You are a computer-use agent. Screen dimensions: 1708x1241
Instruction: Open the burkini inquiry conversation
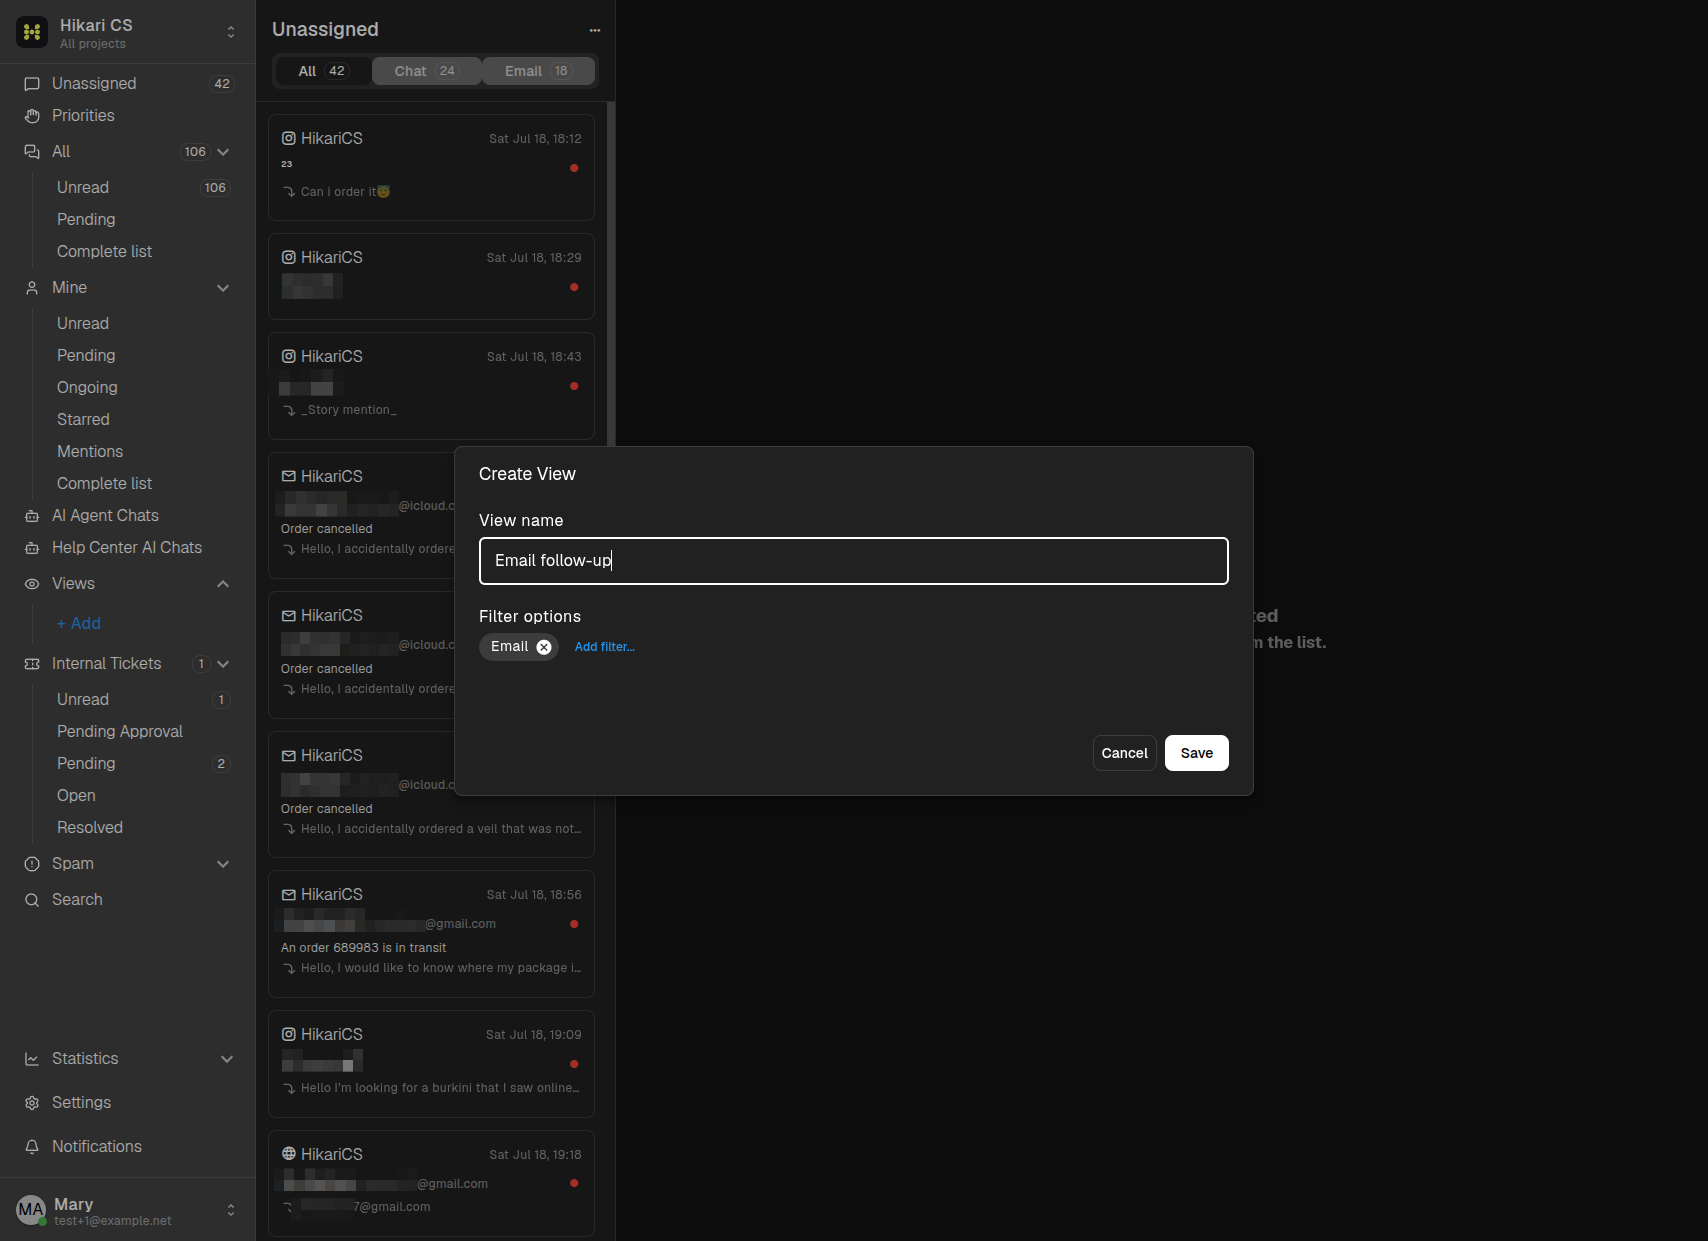point(431,1064)
